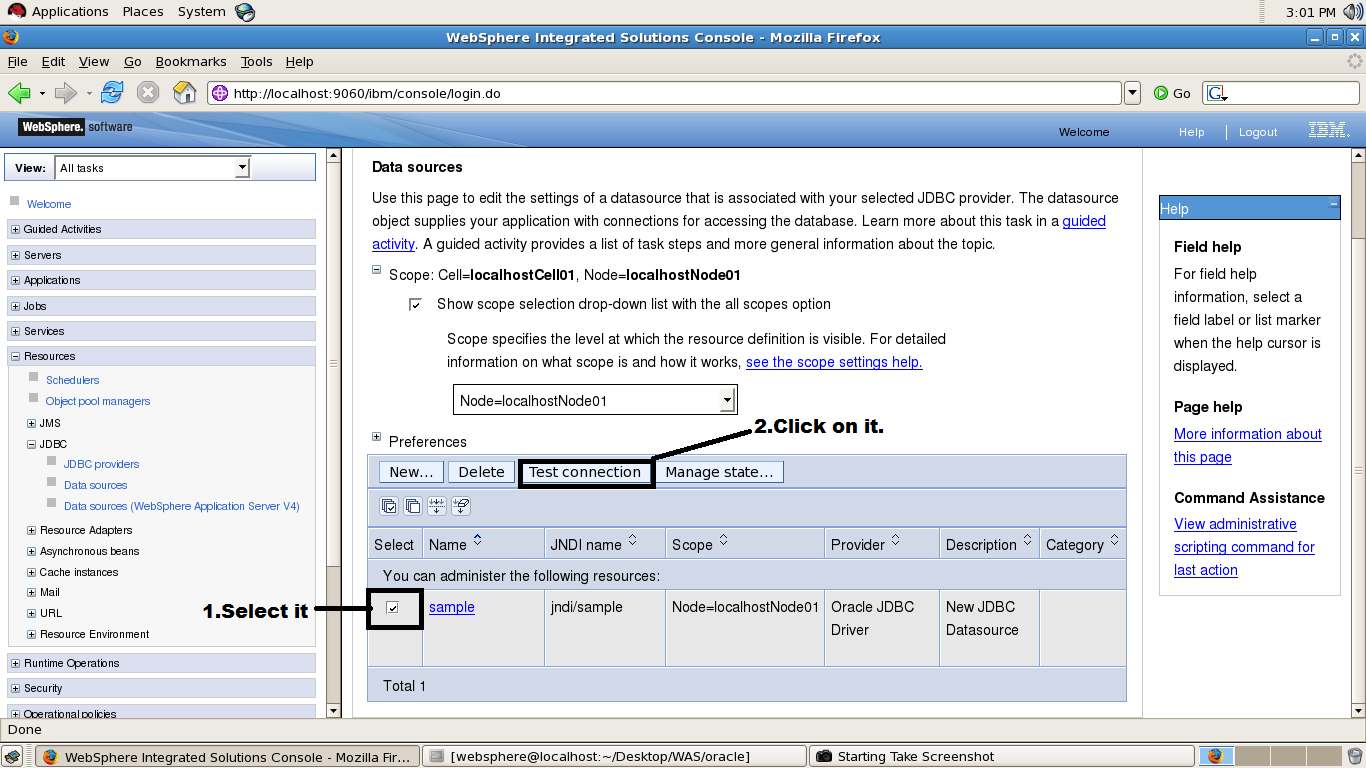Collapse the Resources navigation section
The image size is (1366, 768).
(x=15, y=356)
